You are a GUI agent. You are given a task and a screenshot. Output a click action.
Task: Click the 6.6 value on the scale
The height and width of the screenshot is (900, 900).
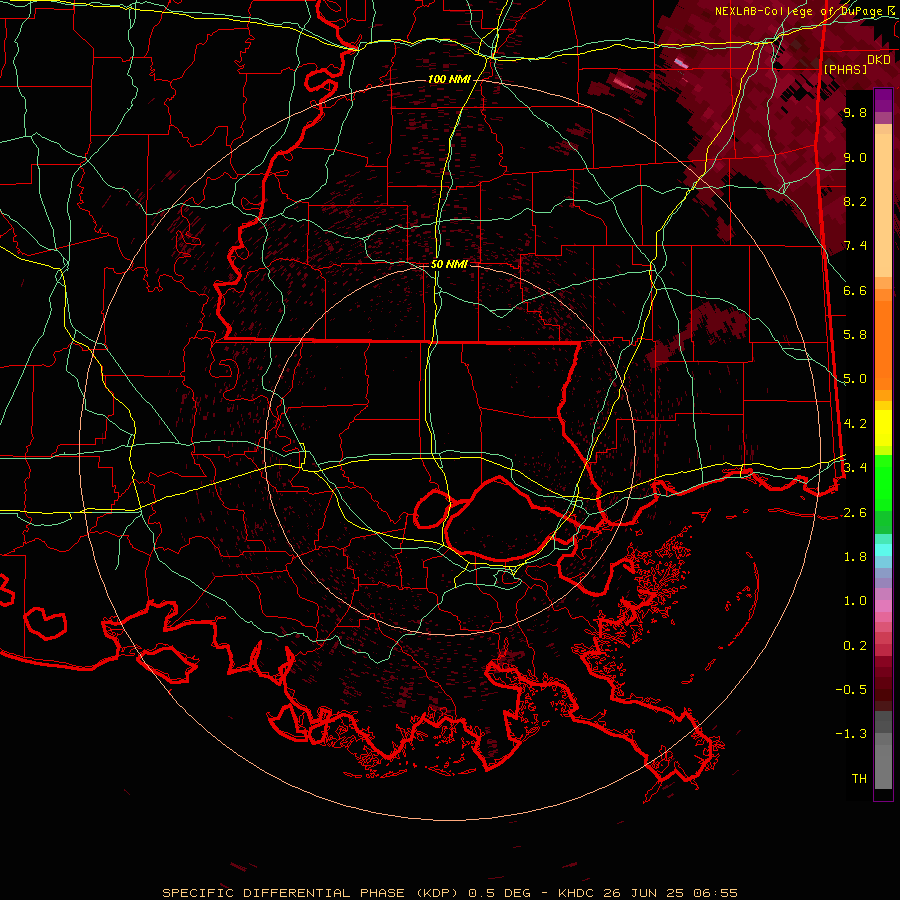pos(855,290)
